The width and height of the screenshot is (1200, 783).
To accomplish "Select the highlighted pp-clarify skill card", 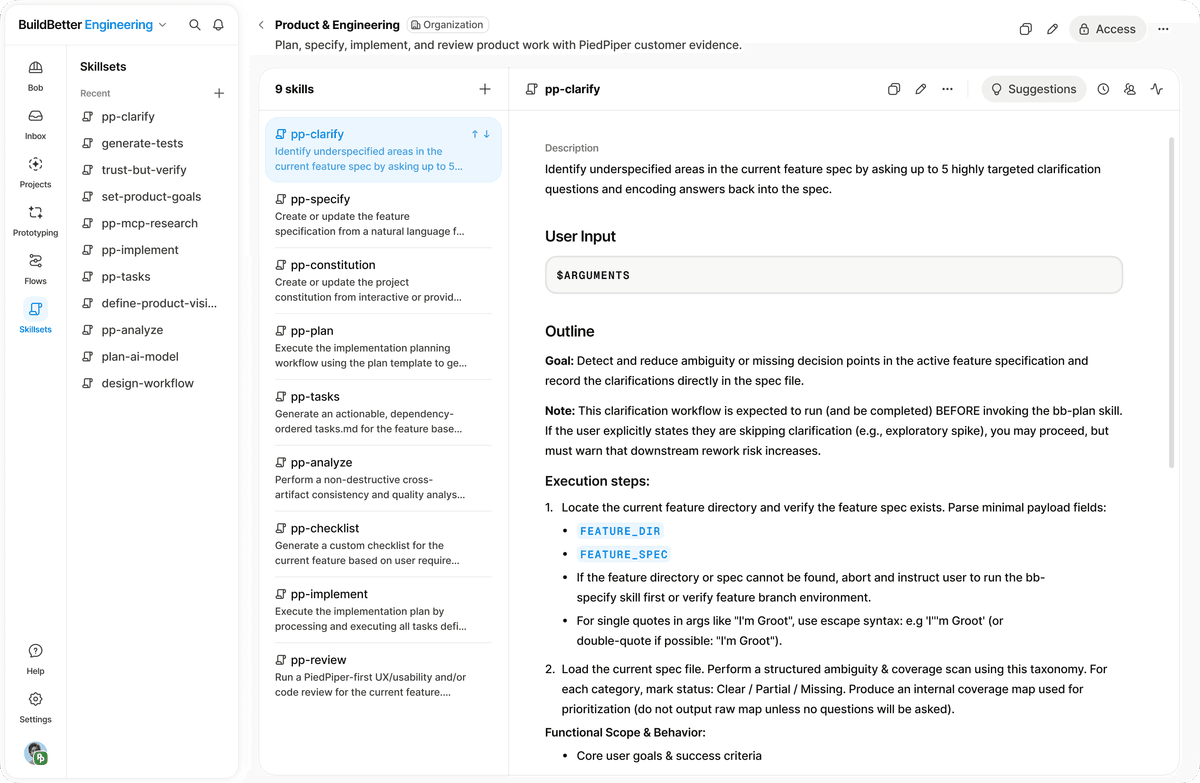I will (x=383, y=150).
